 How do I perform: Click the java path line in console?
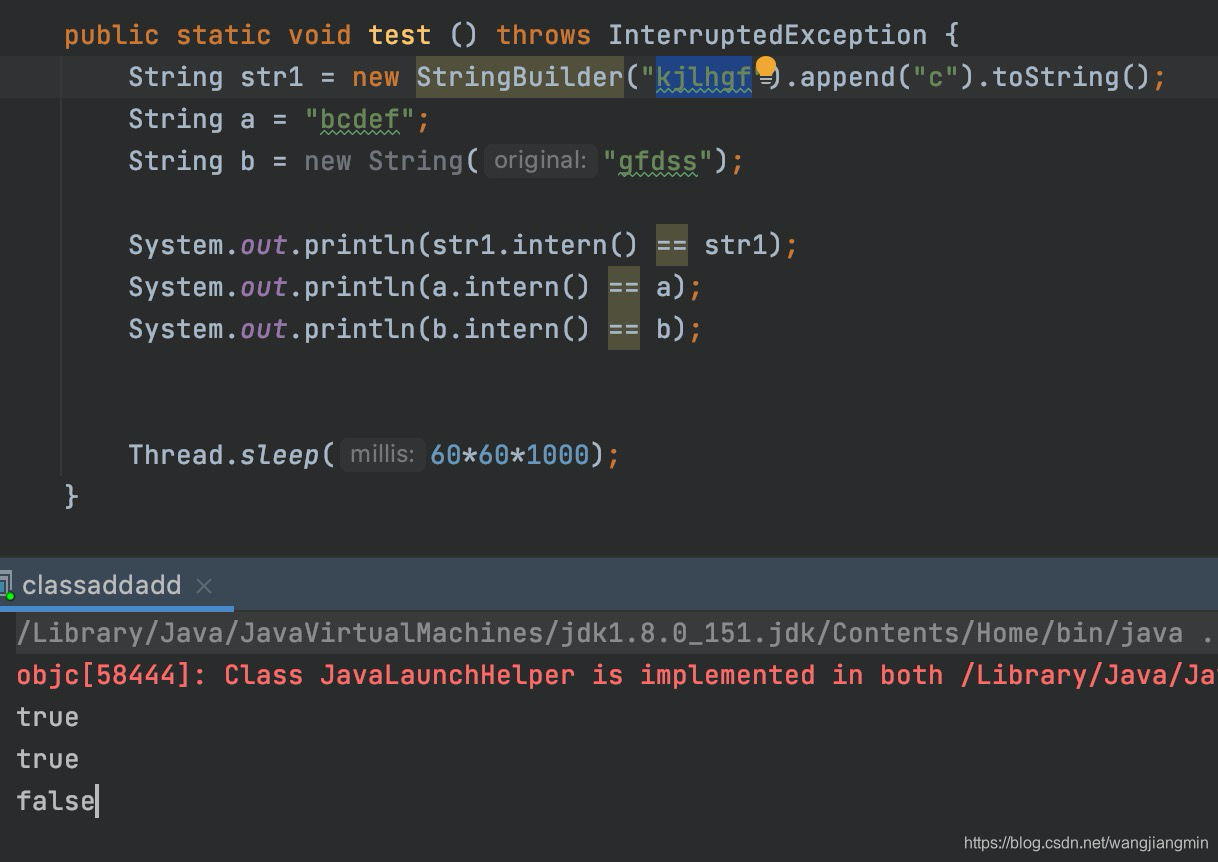click(x=609, y=633)
